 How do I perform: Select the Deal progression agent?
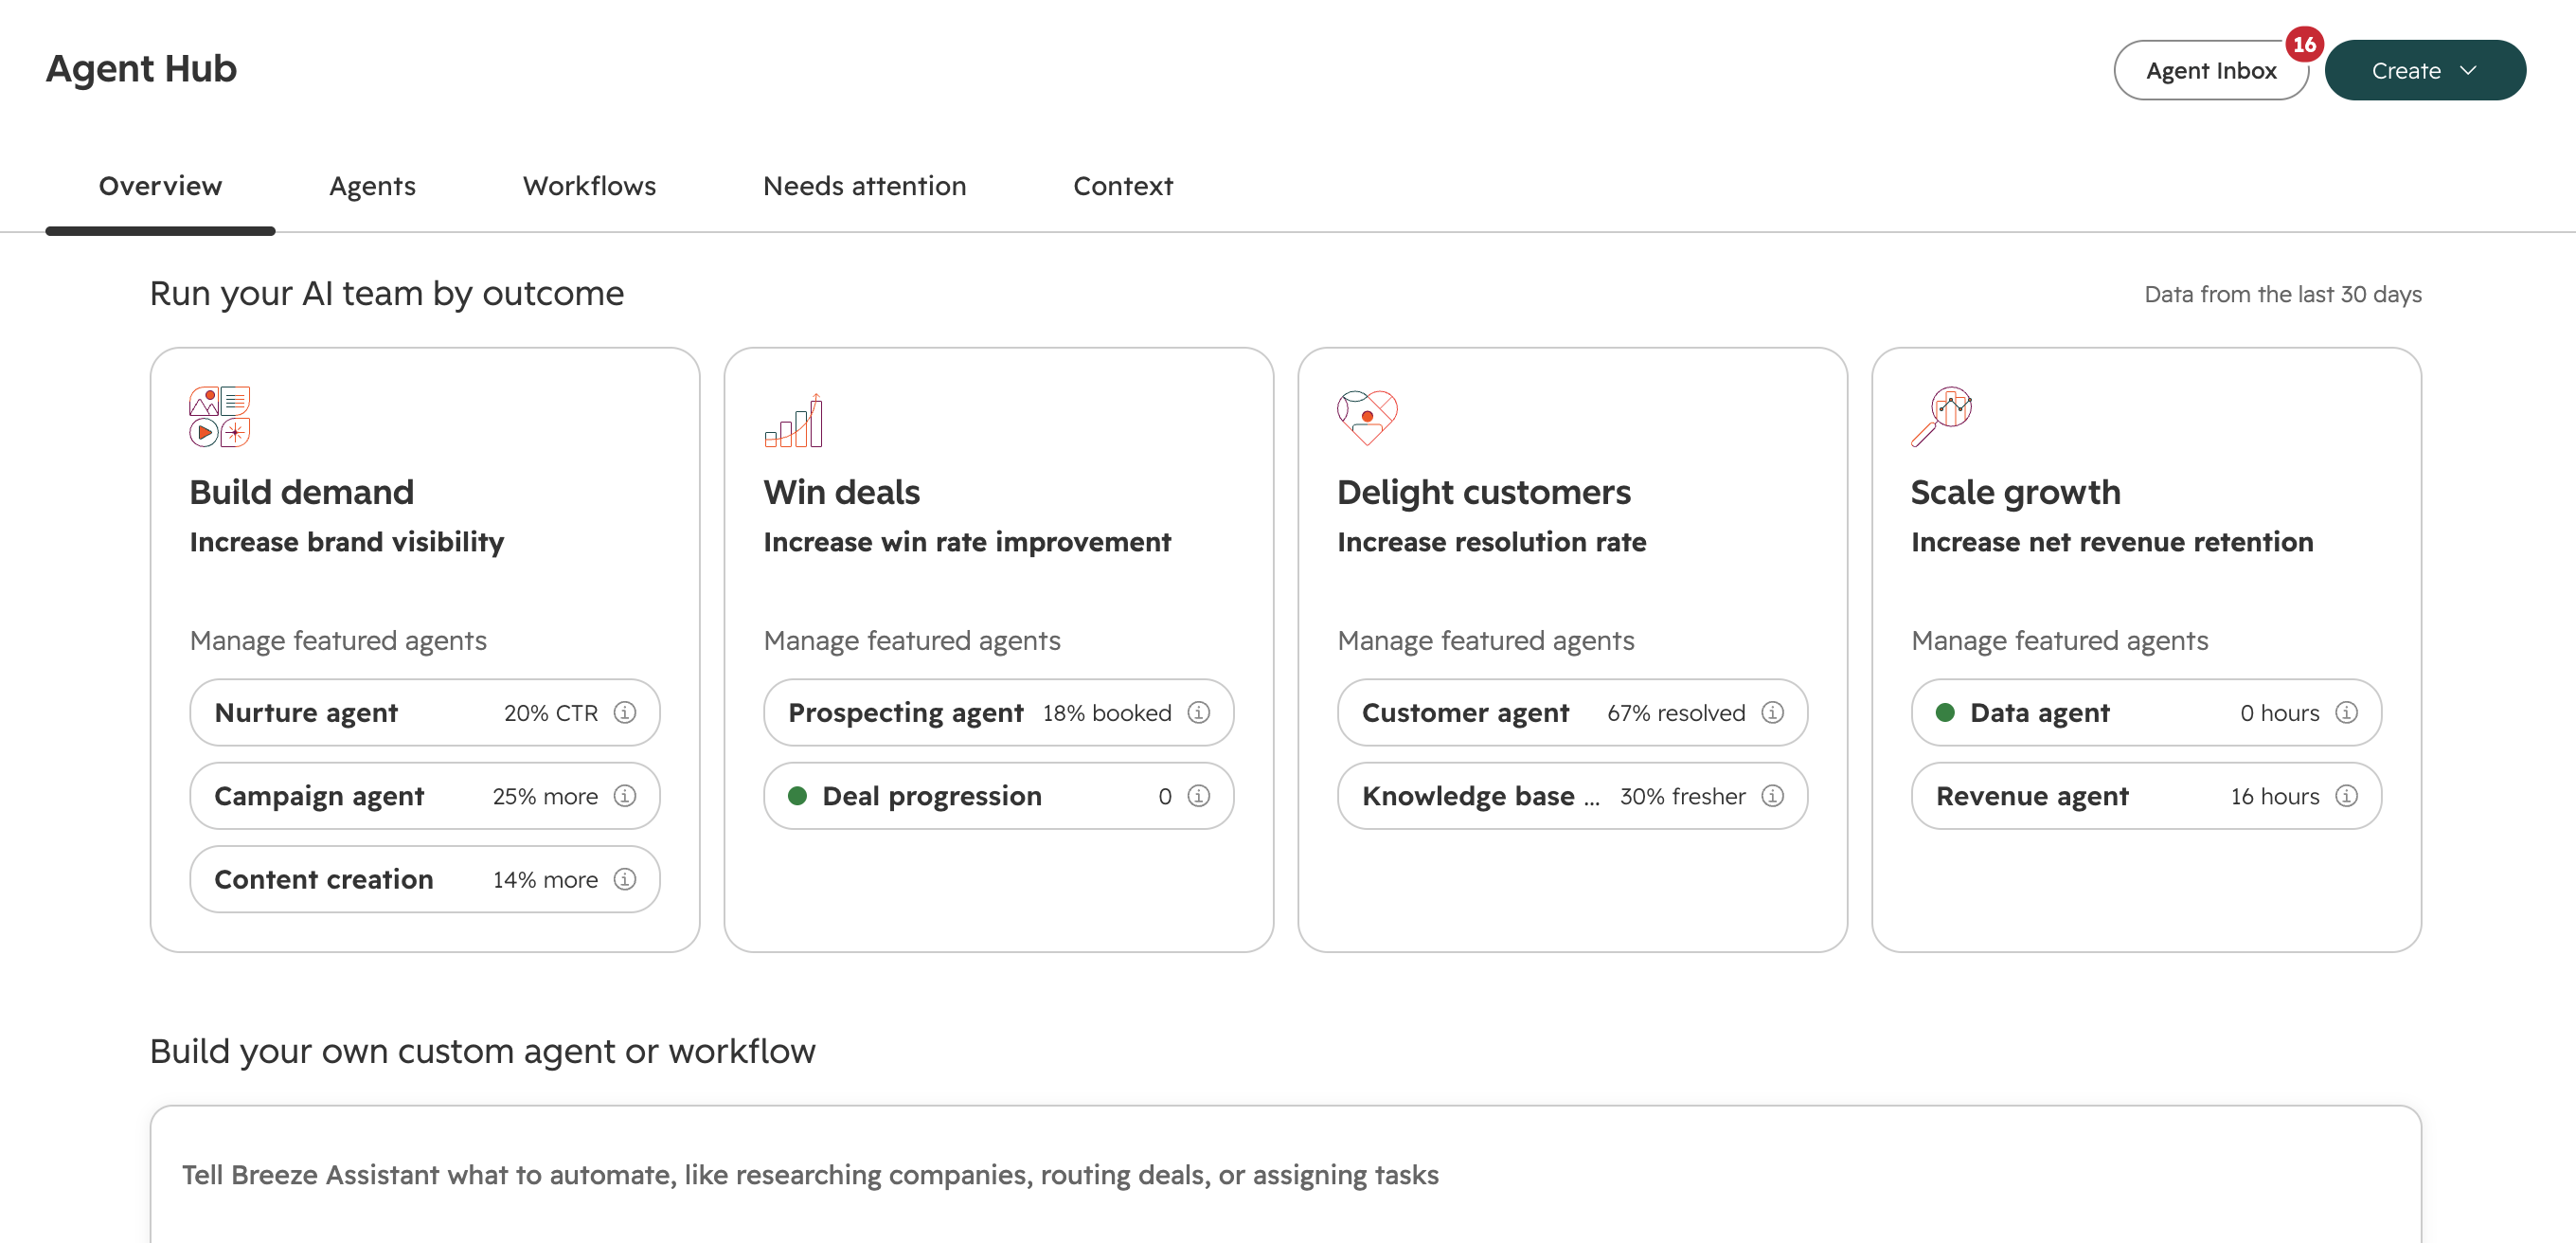tap(999, 795)
